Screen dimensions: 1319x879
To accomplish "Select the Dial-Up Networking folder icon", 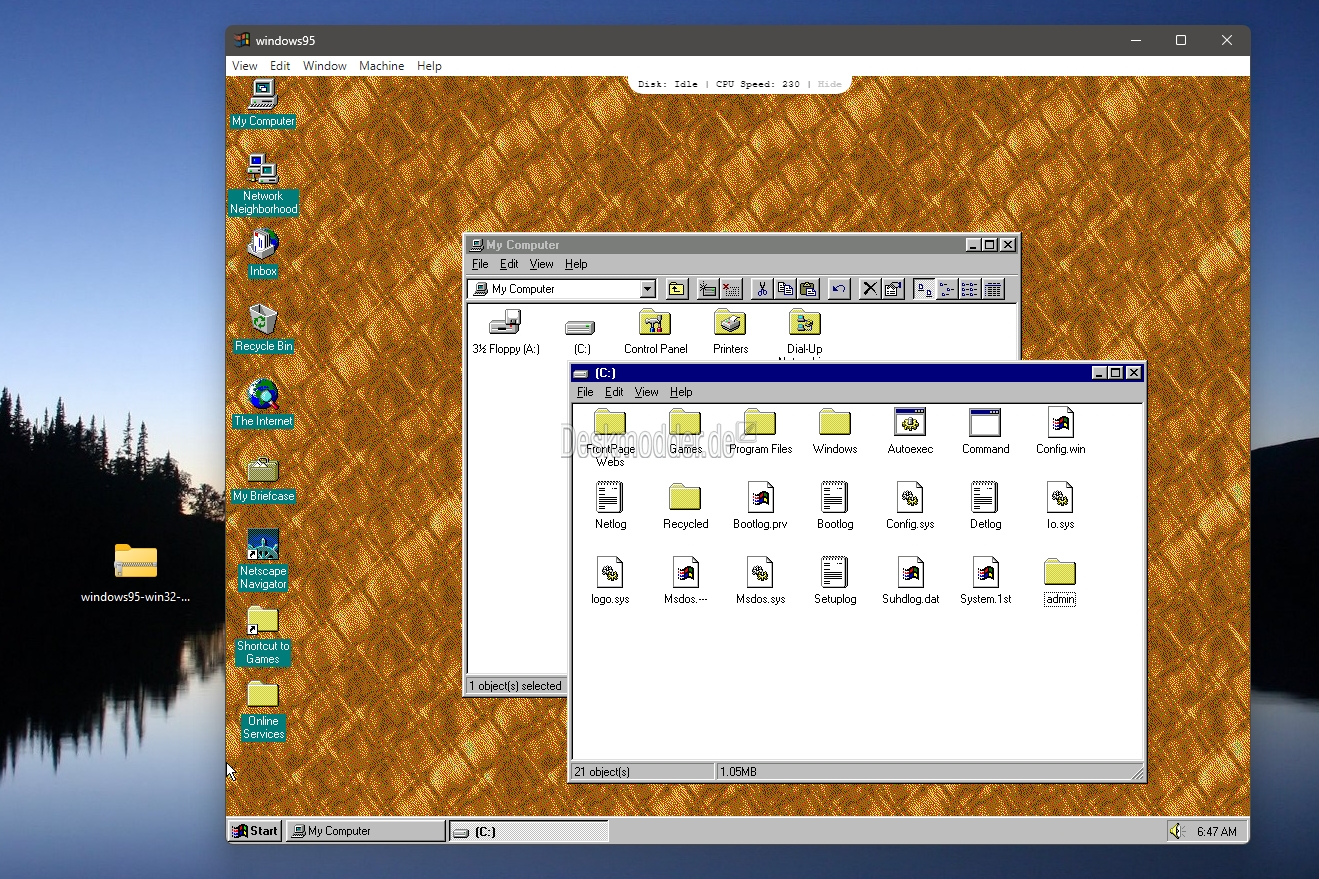I will 804,334.
